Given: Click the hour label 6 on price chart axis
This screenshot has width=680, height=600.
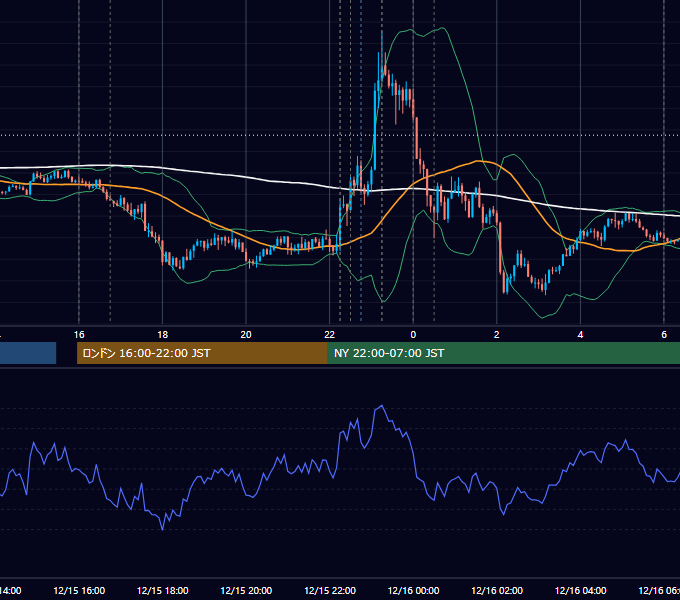Looking at the screenshot, I should (x=664, y=335).
